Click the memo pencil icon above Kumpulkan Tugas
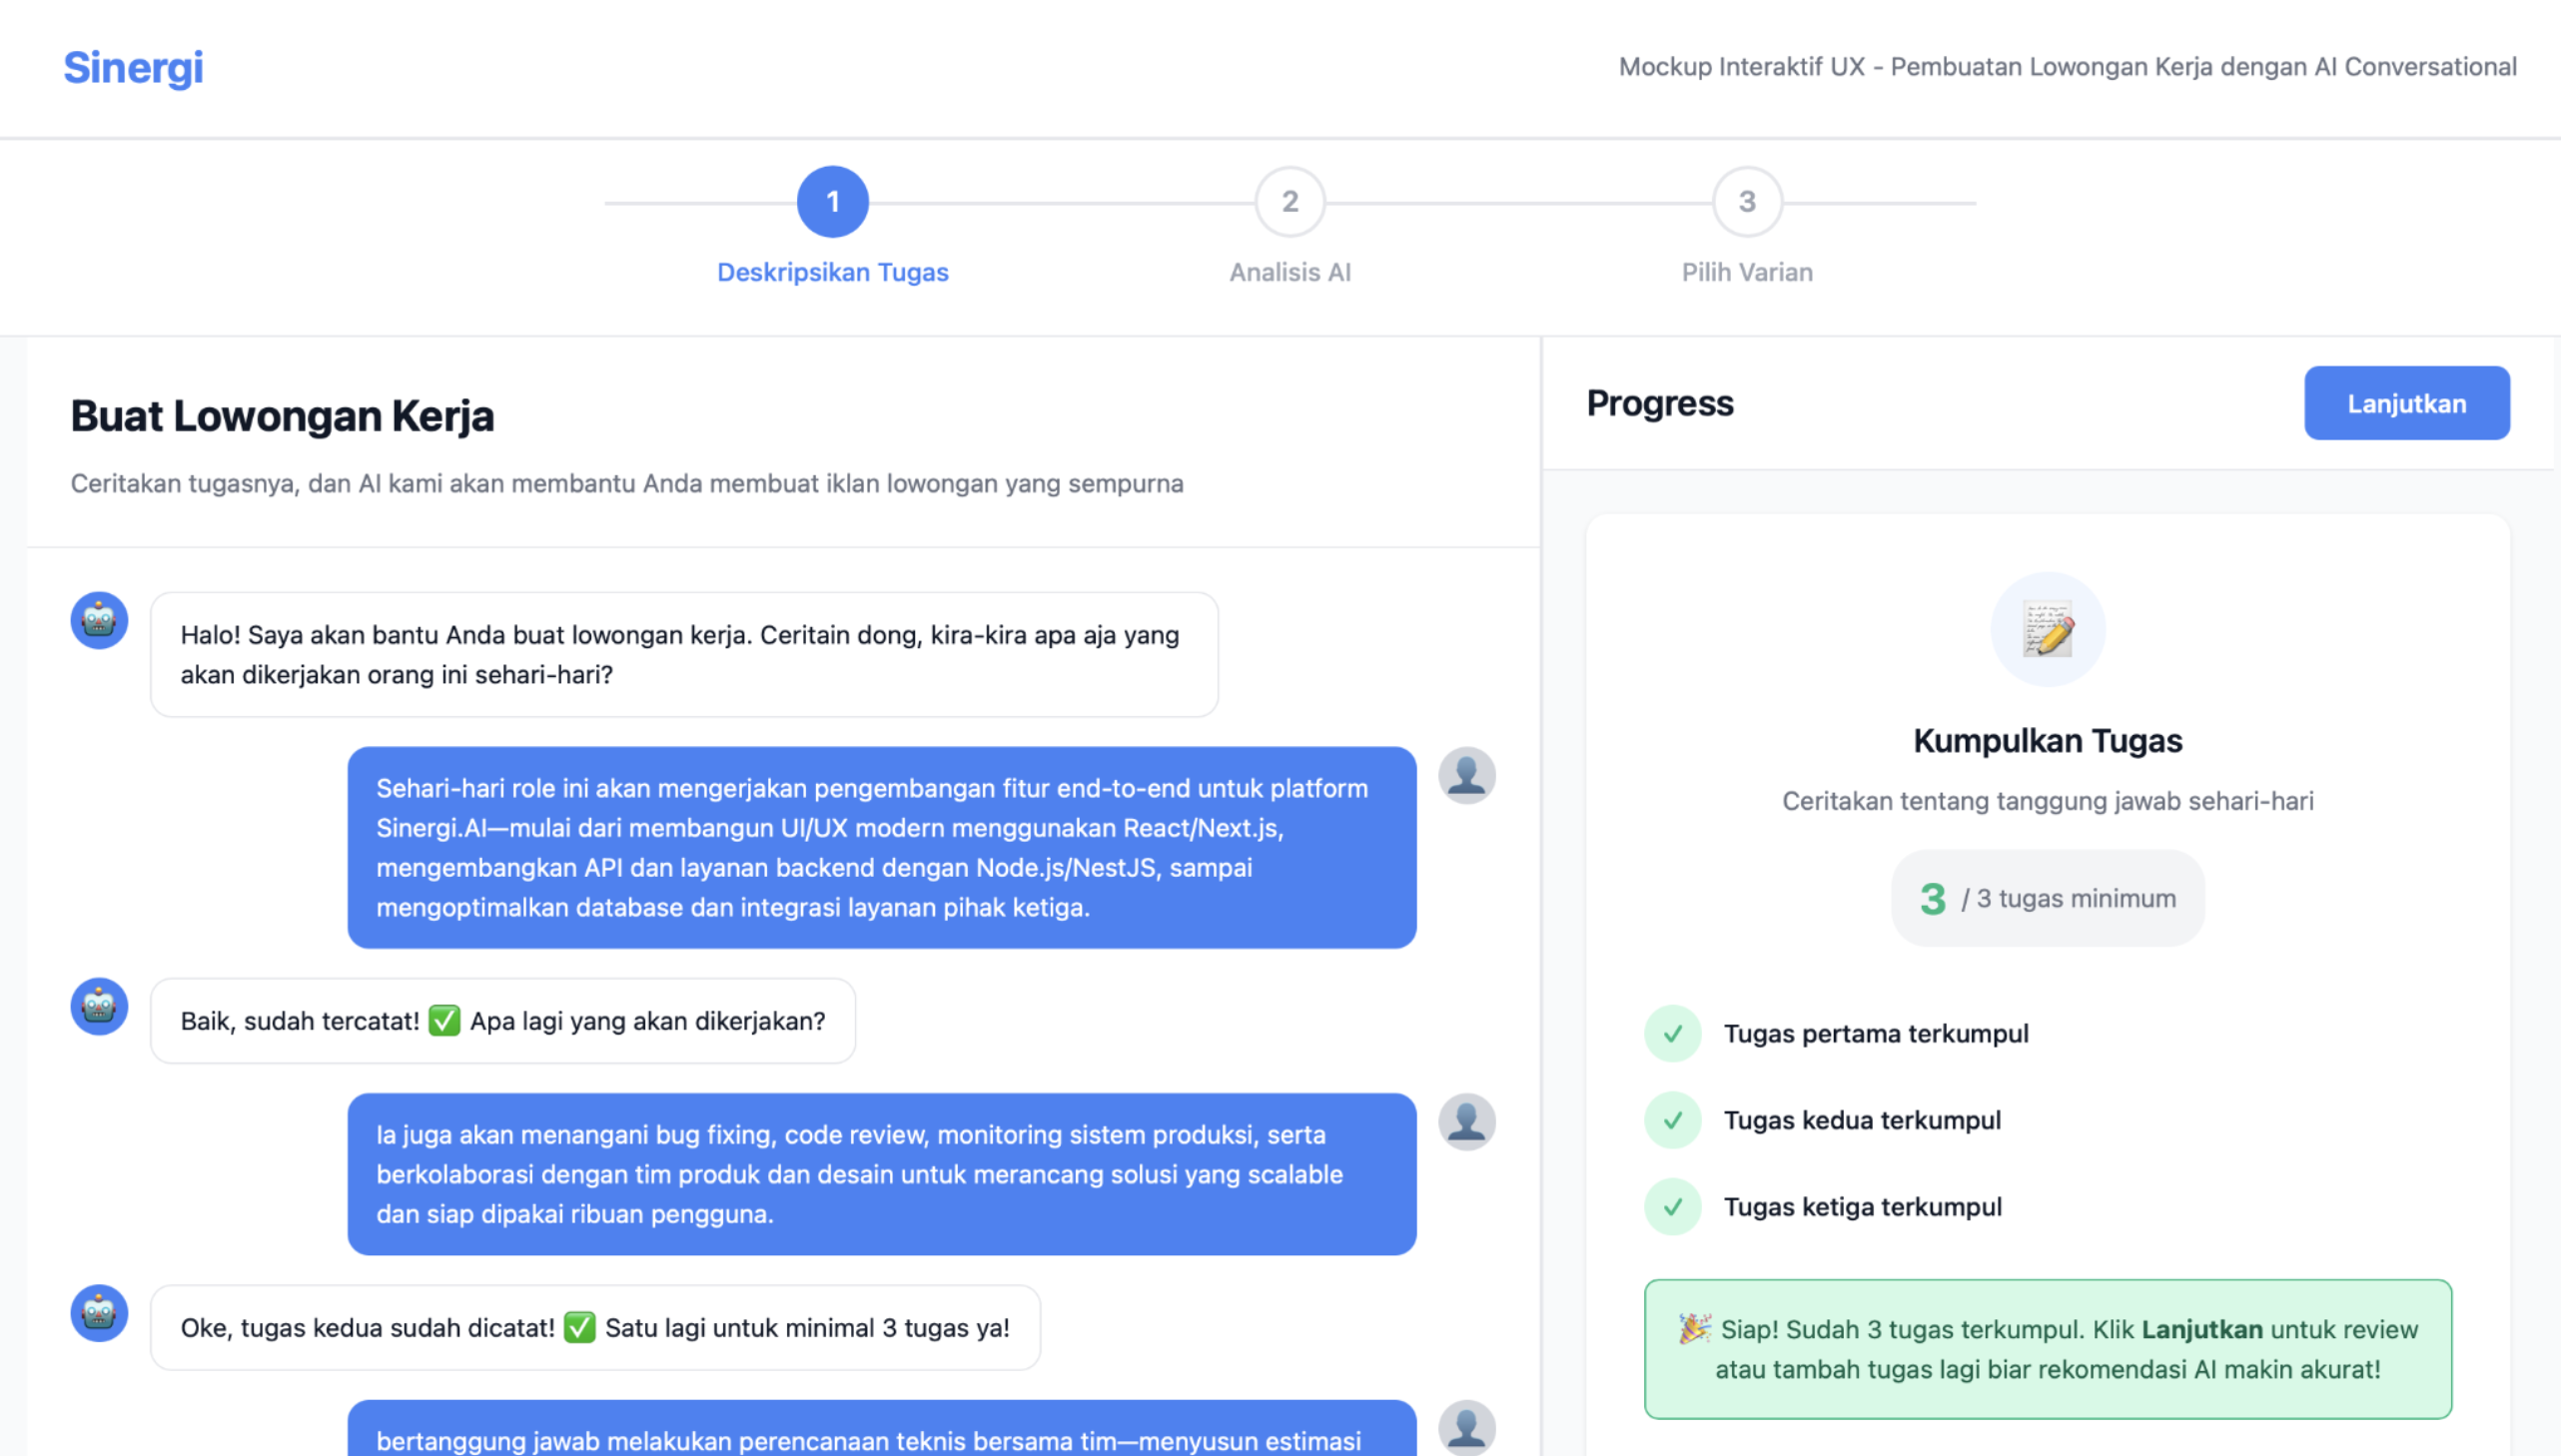 [x=2047, y=629]
